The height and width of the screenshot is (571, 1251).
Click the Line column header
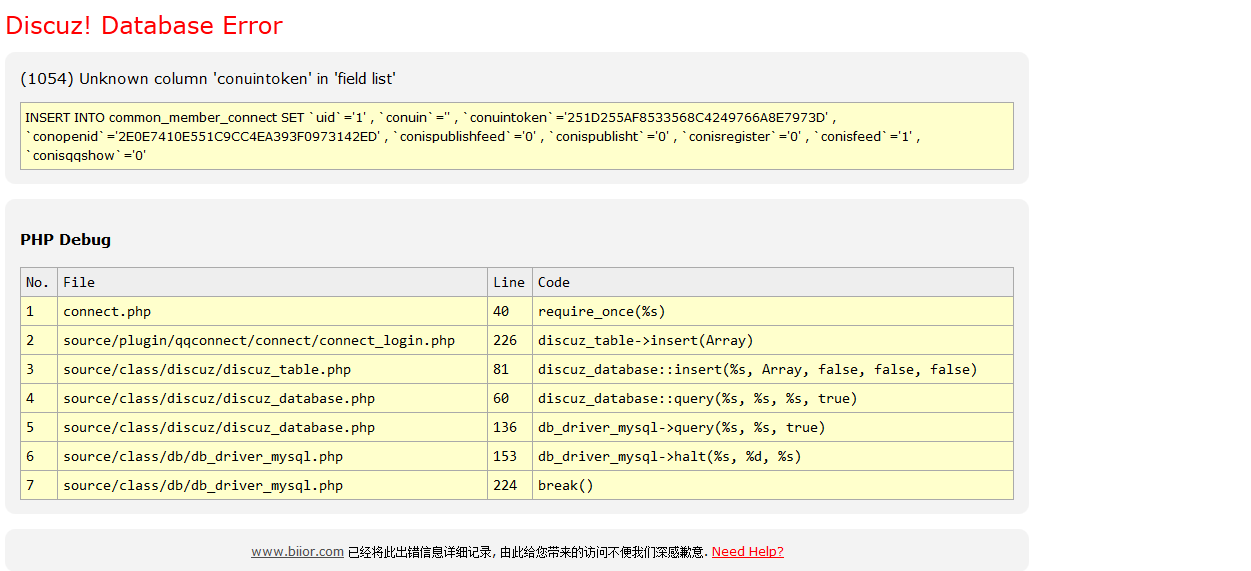[x=508, y=282]
